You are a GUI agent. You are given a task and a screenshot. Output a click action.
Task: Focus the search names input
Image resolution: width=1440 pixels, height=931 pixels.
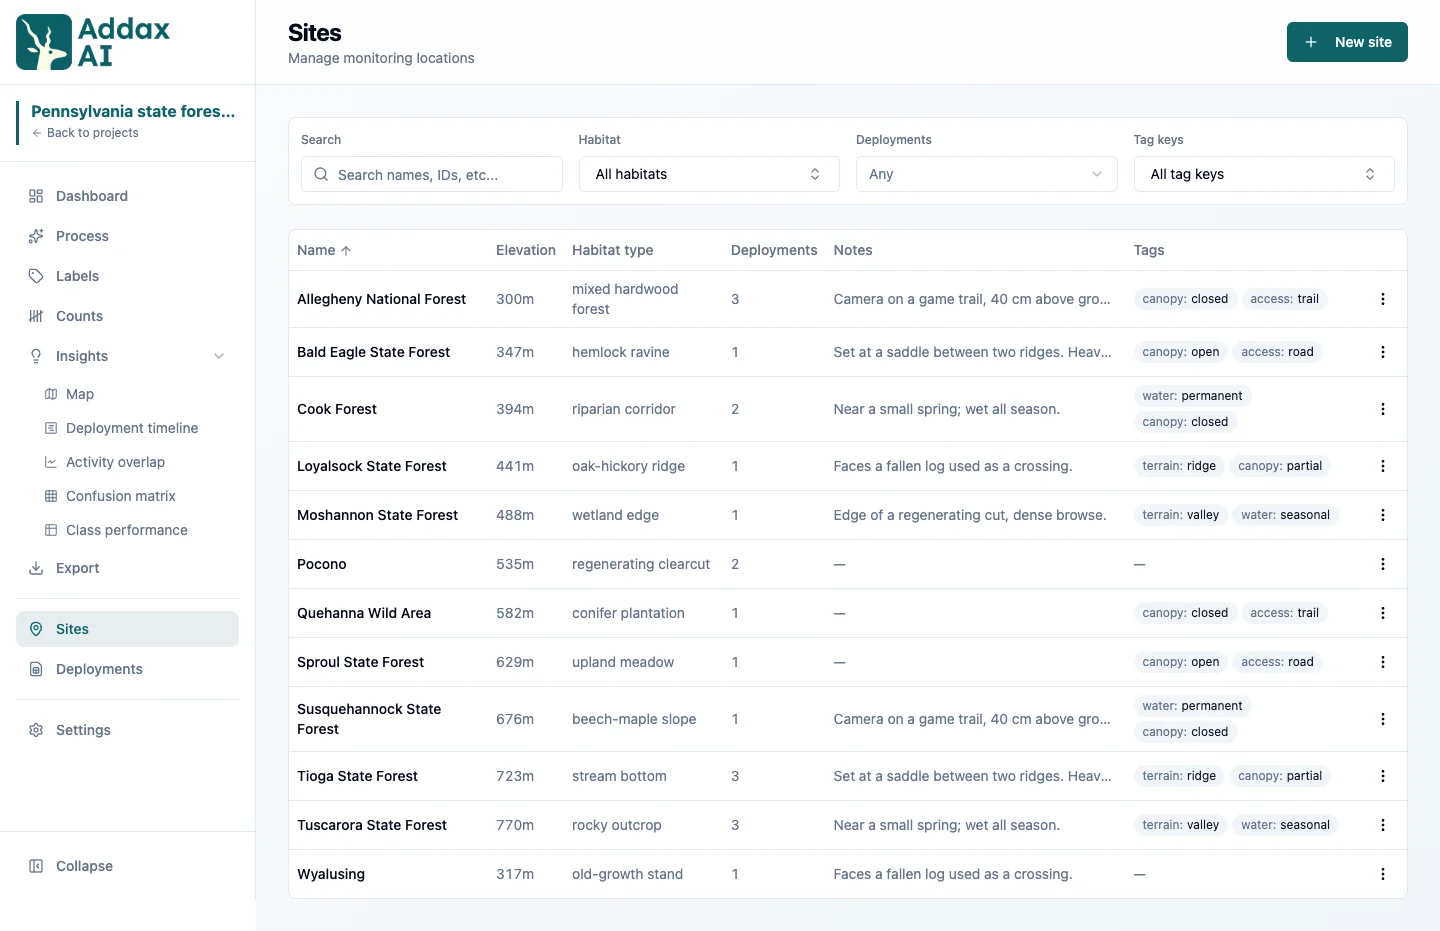tap(432, 174)
